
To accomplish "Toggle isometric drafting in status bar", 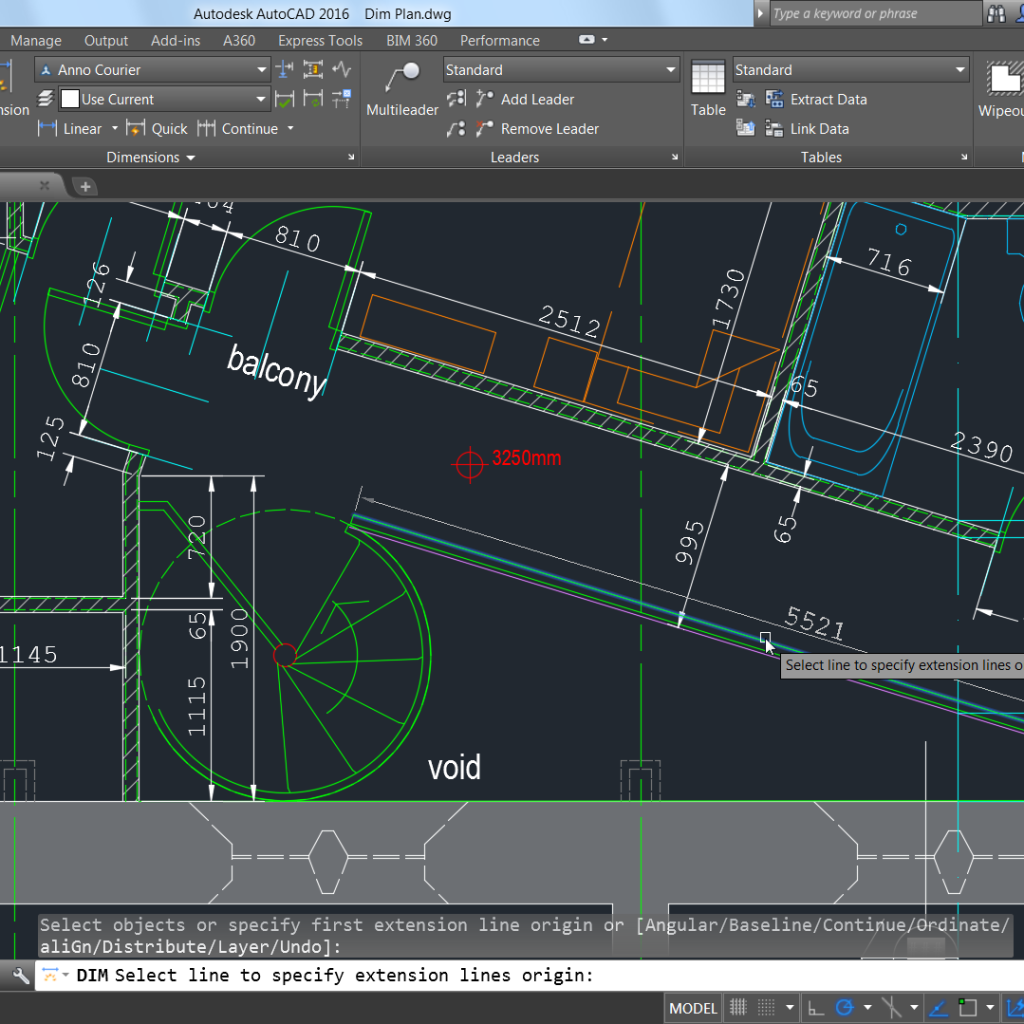I will pyautogui.click(x=891, y=1008).
